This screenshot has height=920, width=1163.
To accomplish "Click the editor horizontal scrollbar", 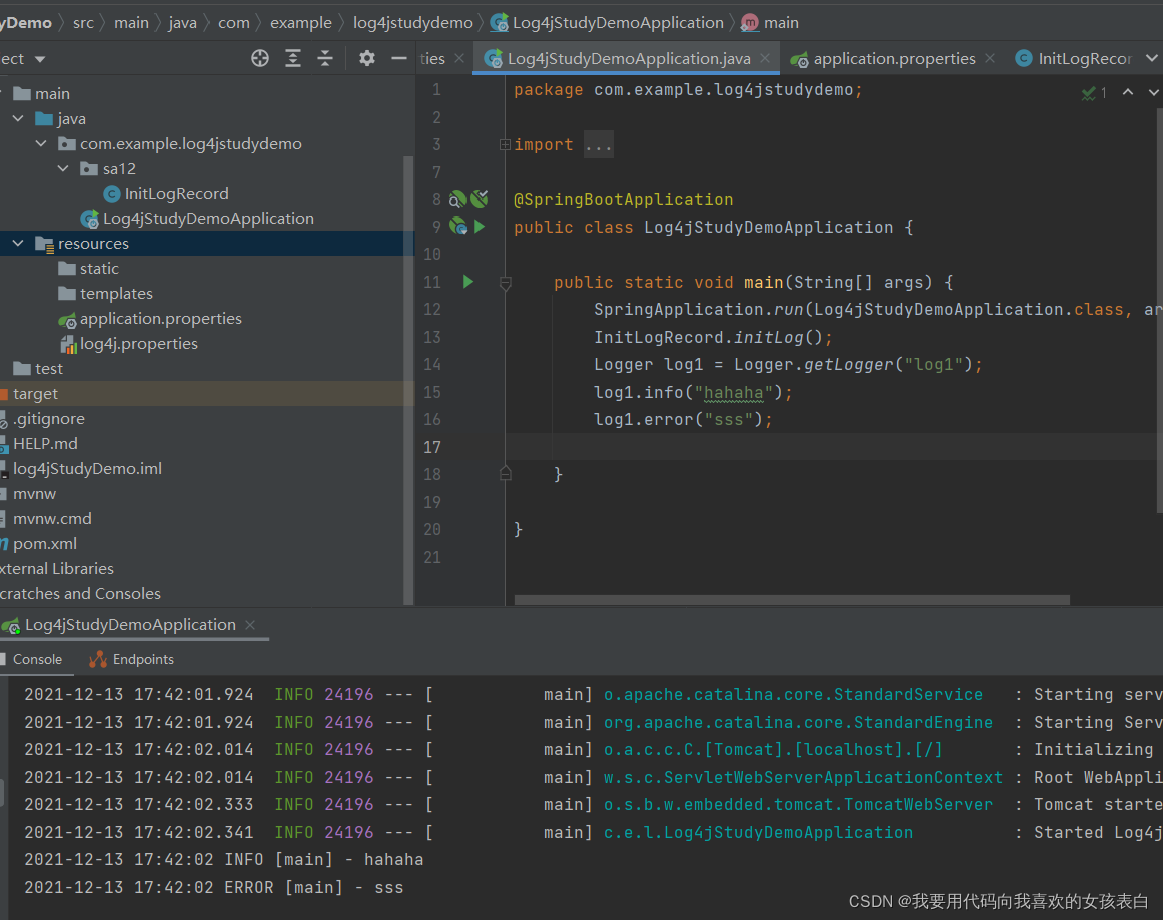I will point(792,599).
